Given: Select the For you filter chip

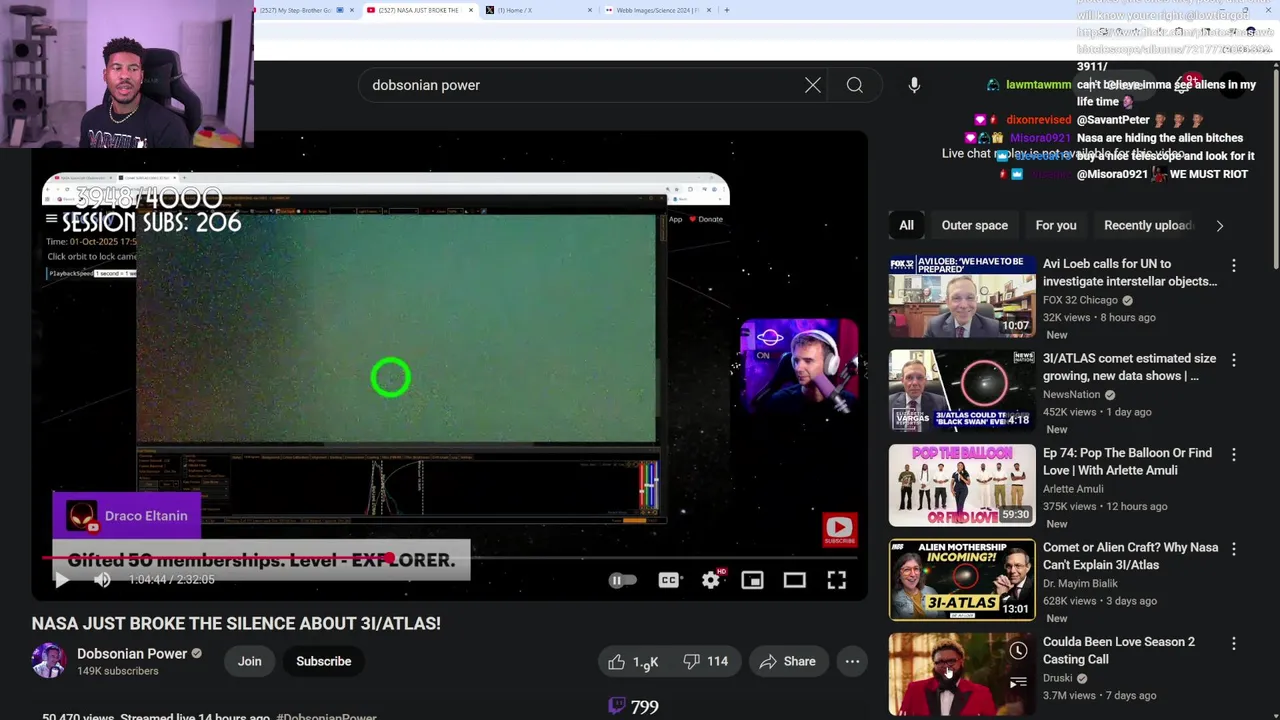Looking at the screenshot, I should click(1056, 225).
